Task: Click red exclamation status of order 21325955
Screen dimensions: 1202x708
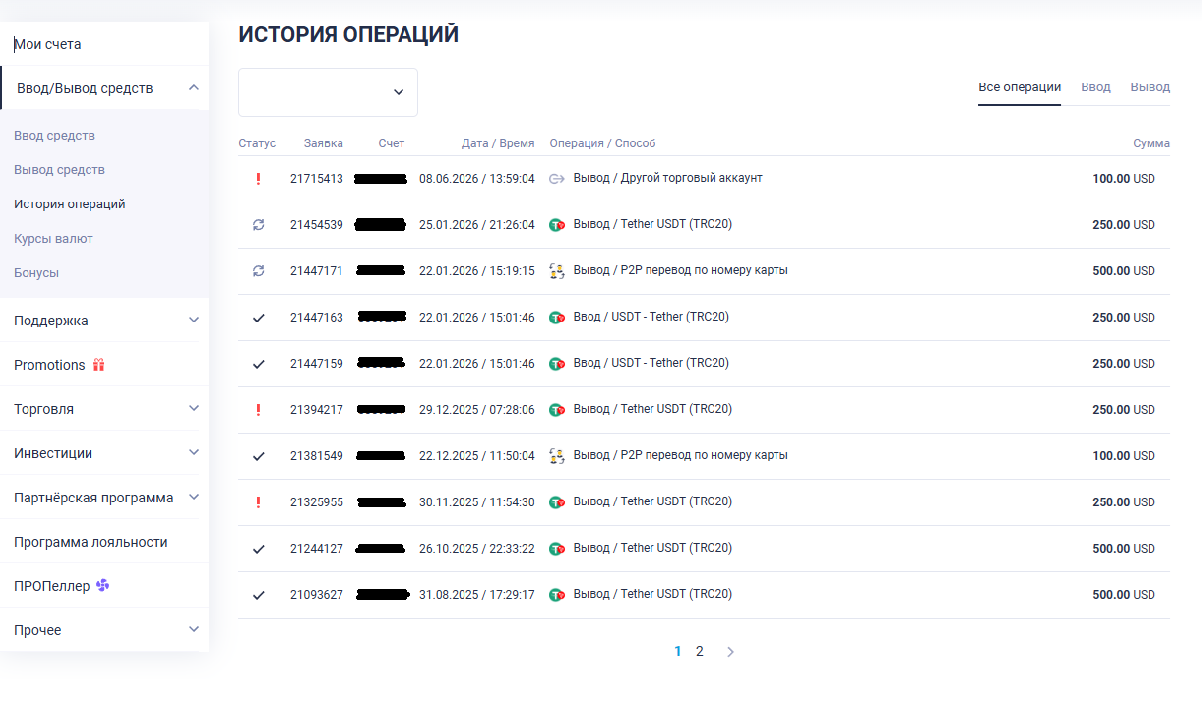Action: point(258,502)
